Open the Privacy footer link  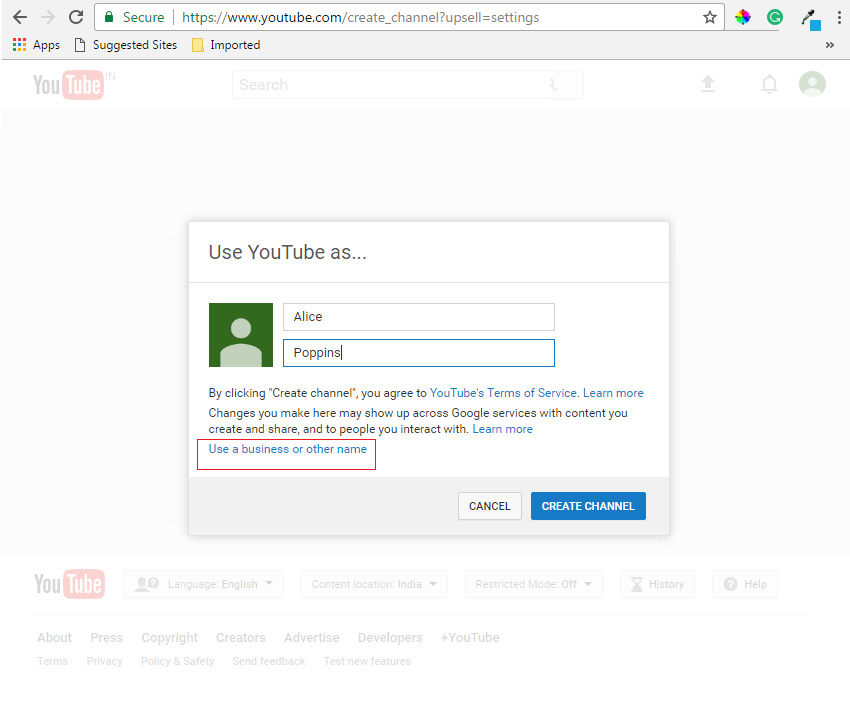point(104,661)
